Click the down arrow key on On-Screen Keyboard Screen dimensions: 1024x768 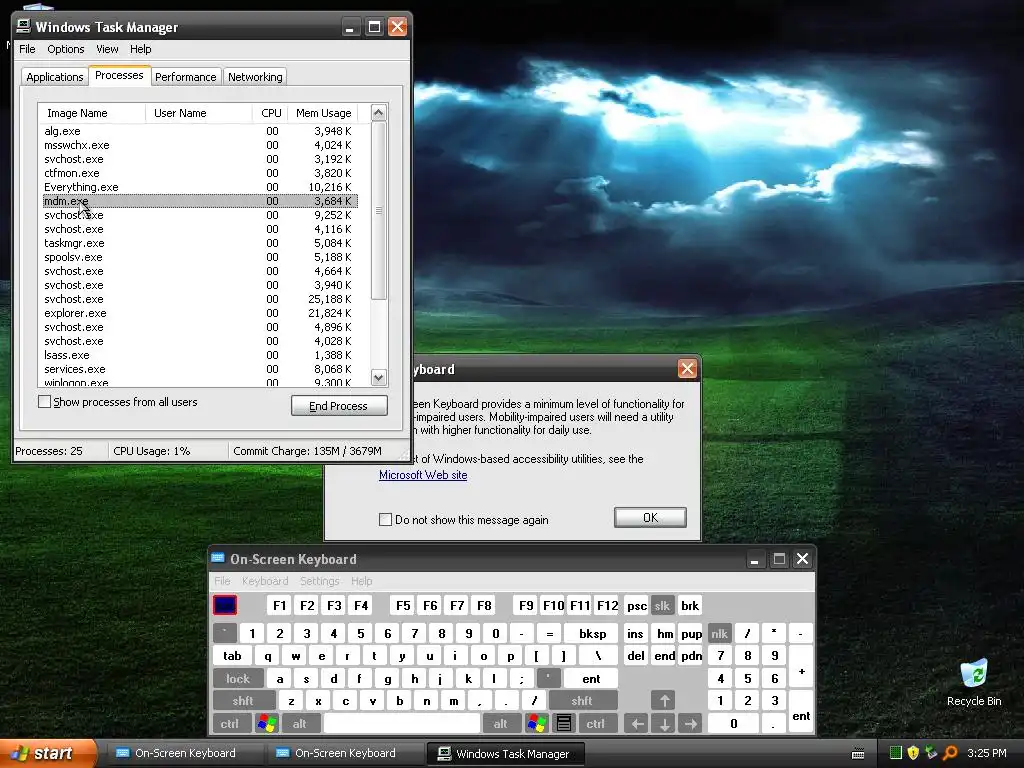664,723
